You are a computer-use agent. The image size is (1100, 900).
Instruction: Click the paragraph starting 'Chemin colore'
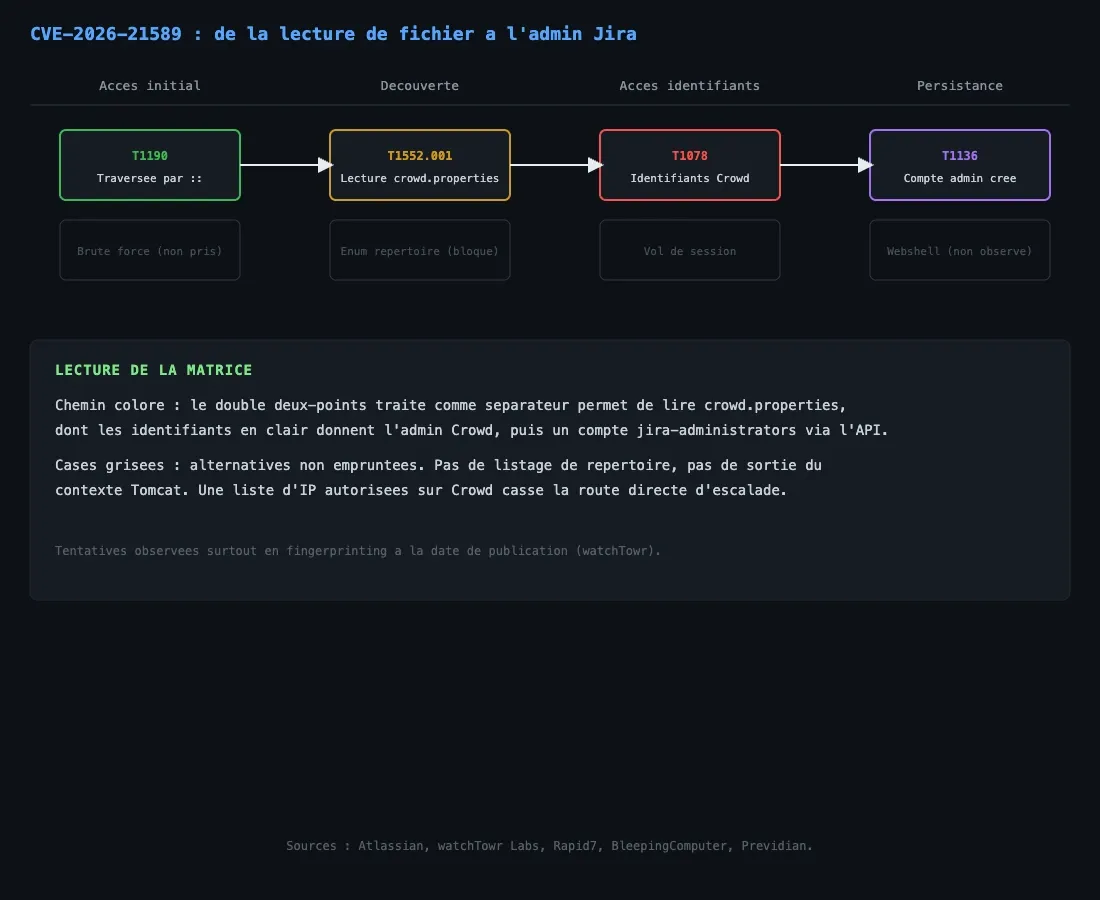[x=471, y=417]
